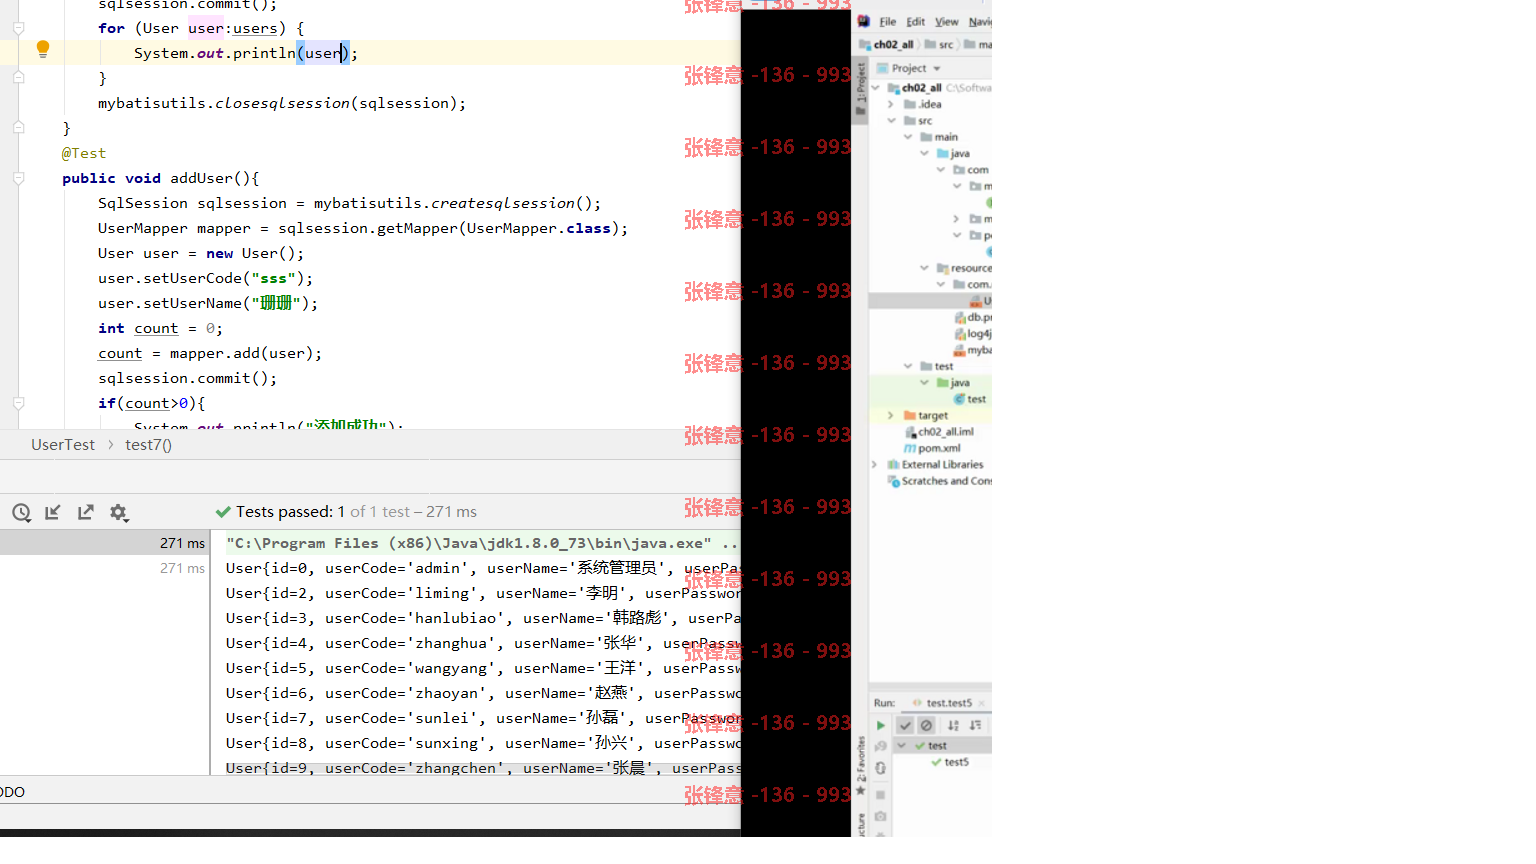Click the green Run arrow in small window

pyautogui.click(x=881, y=725)
